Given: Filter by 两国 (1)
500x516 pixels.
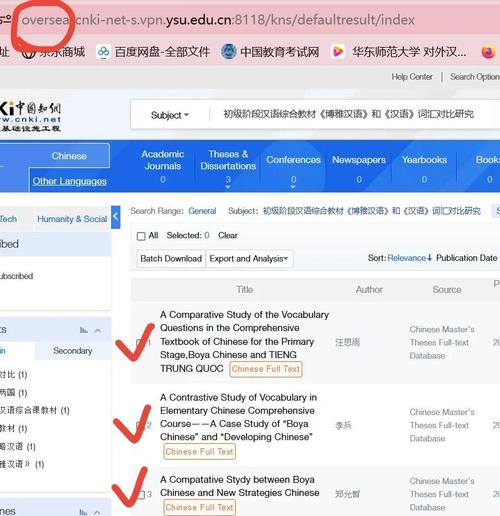Looking at the screenshot, I should (13, 393).
